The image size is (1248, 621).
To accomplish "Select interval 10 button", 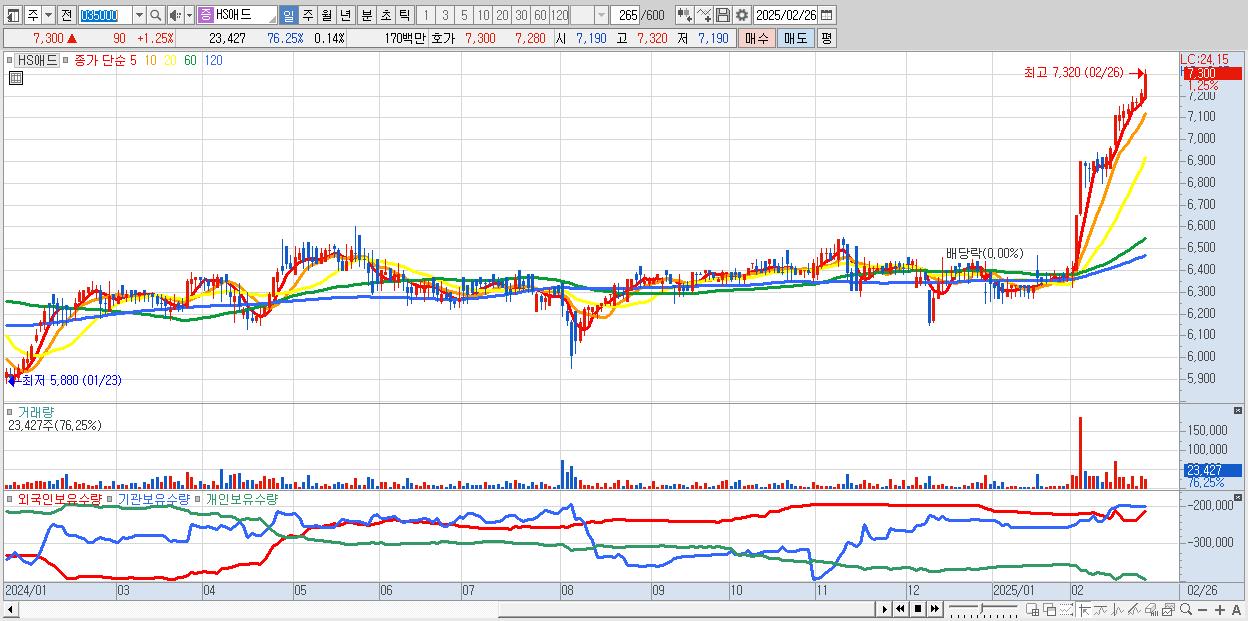I will (483, 15).
